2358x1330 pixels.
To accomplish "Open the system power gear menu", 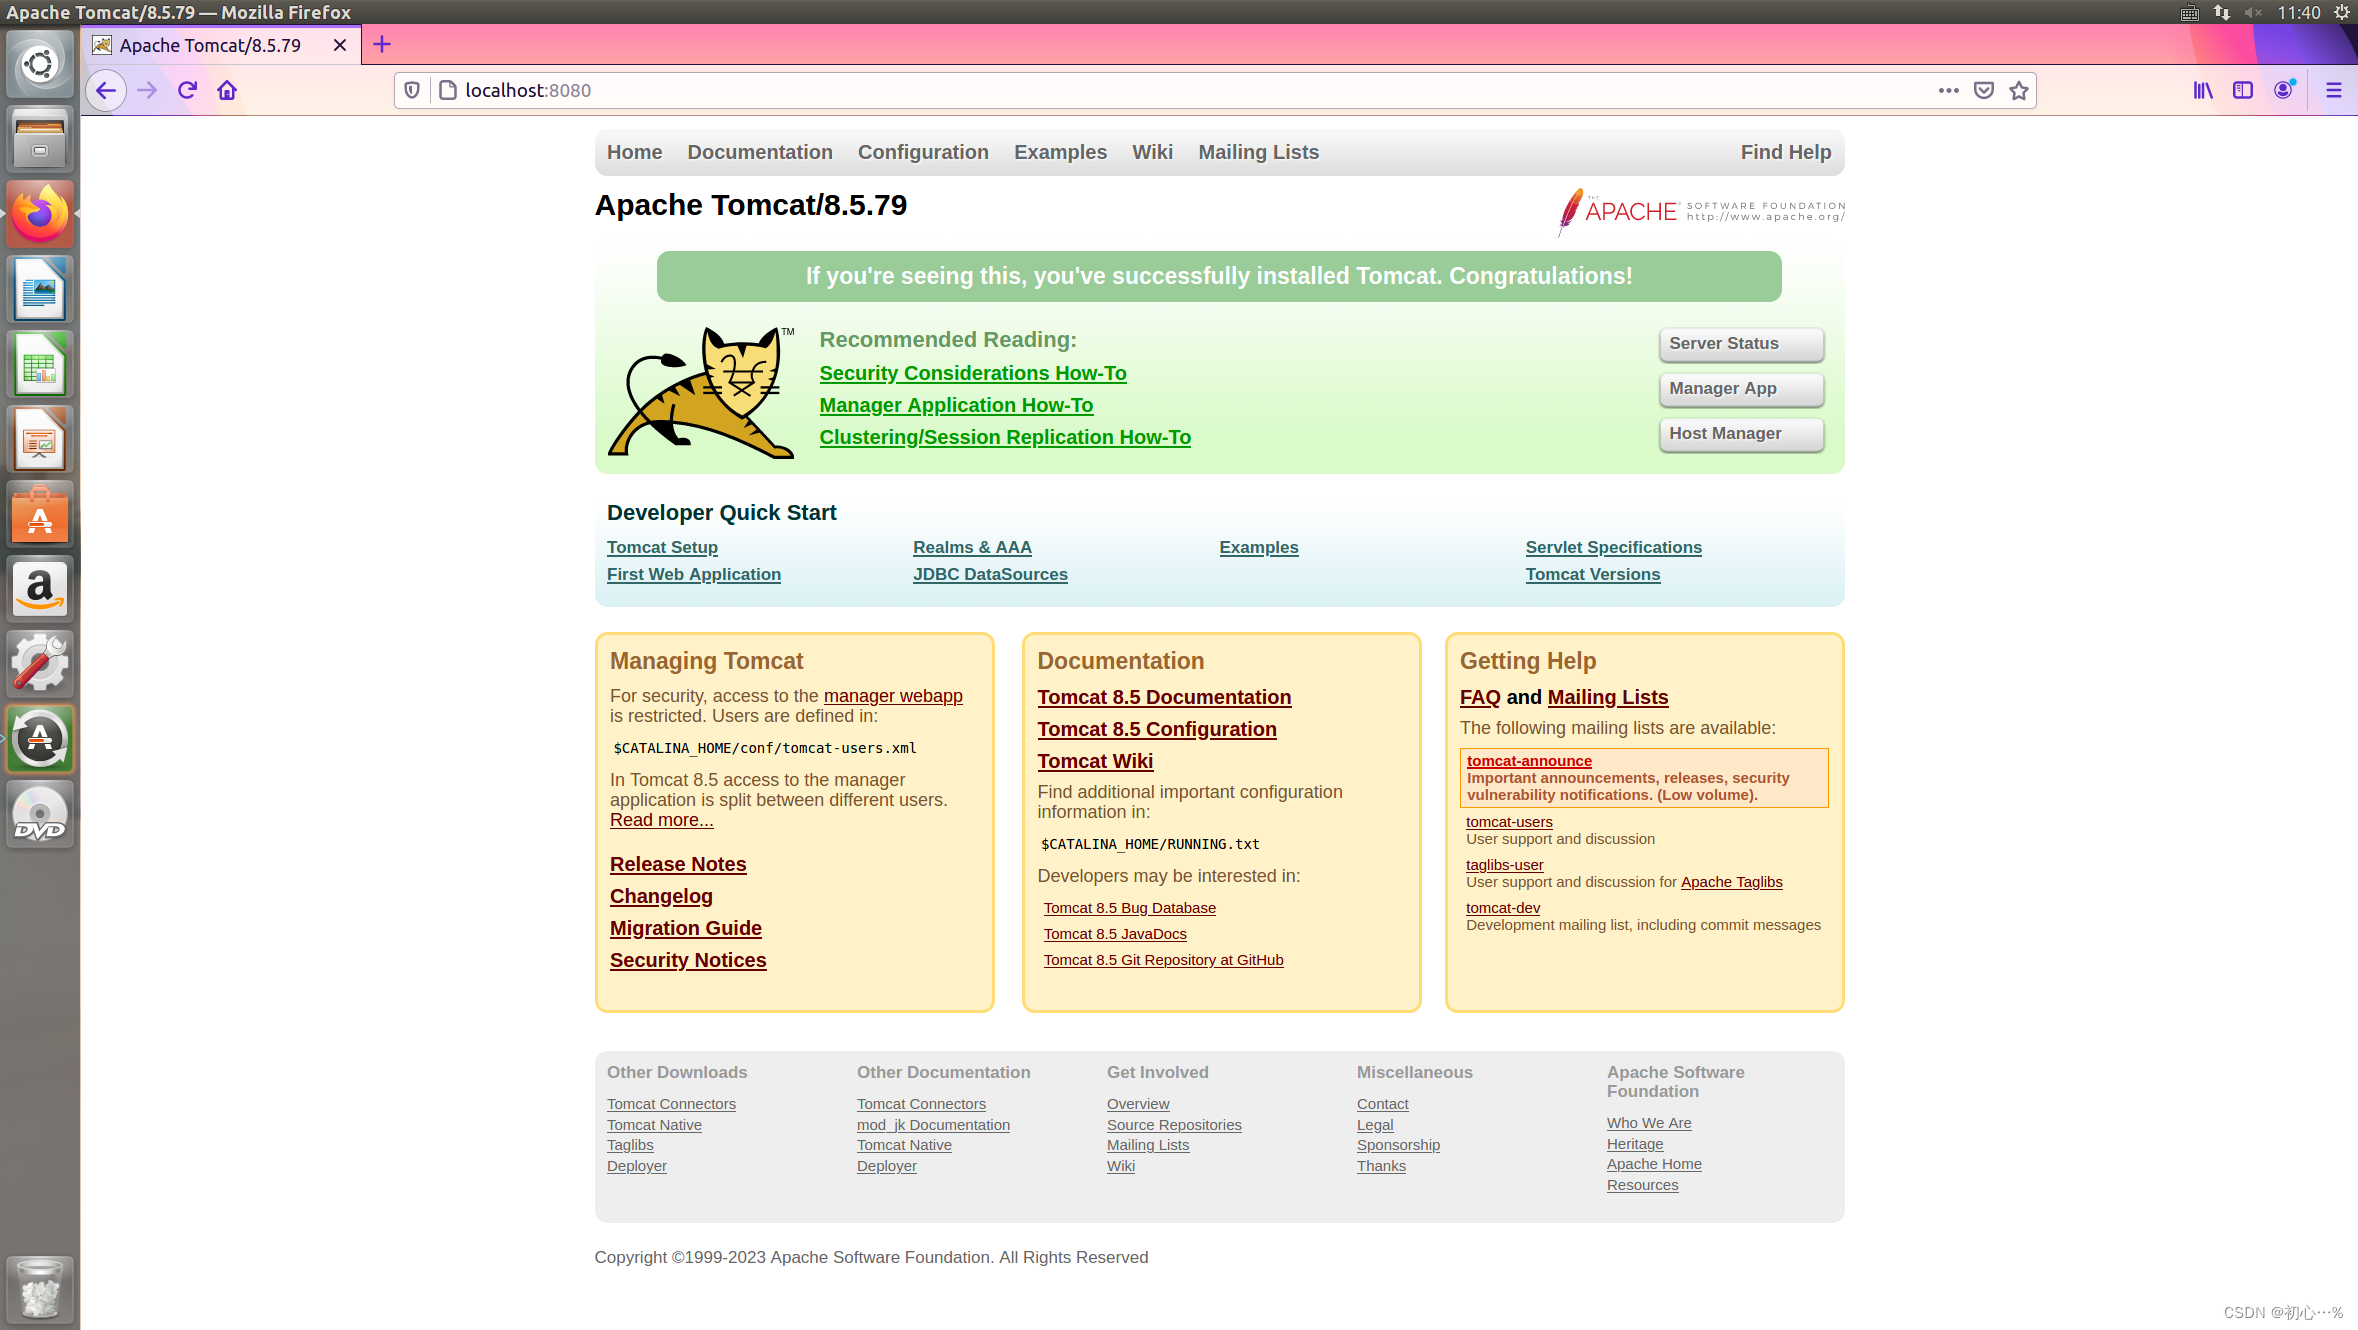I will coord(2342,12).
